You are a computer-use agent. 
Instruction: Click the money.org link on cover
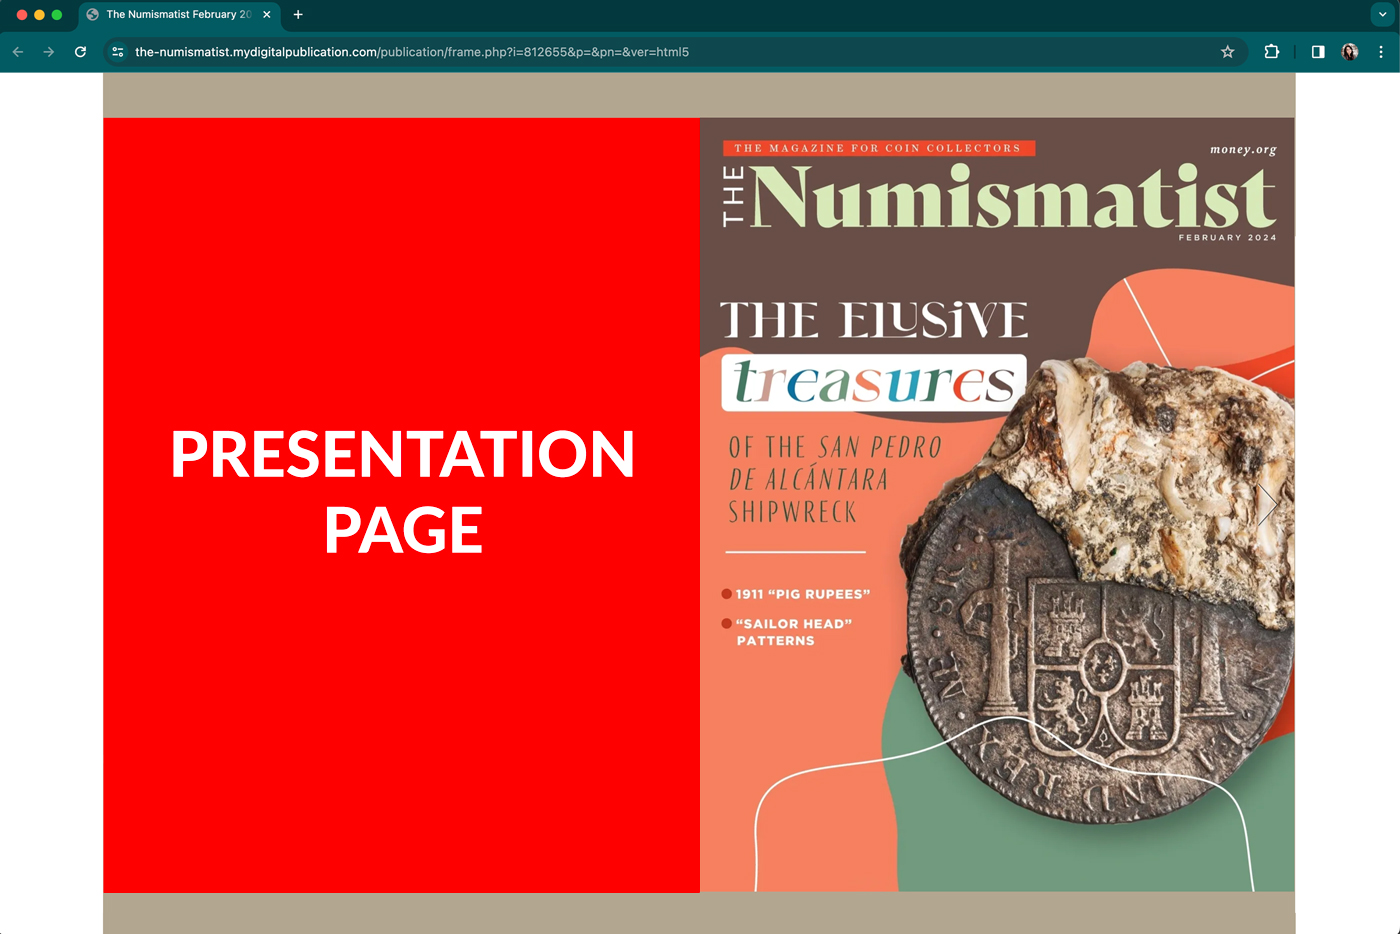tap(1243, 150)
